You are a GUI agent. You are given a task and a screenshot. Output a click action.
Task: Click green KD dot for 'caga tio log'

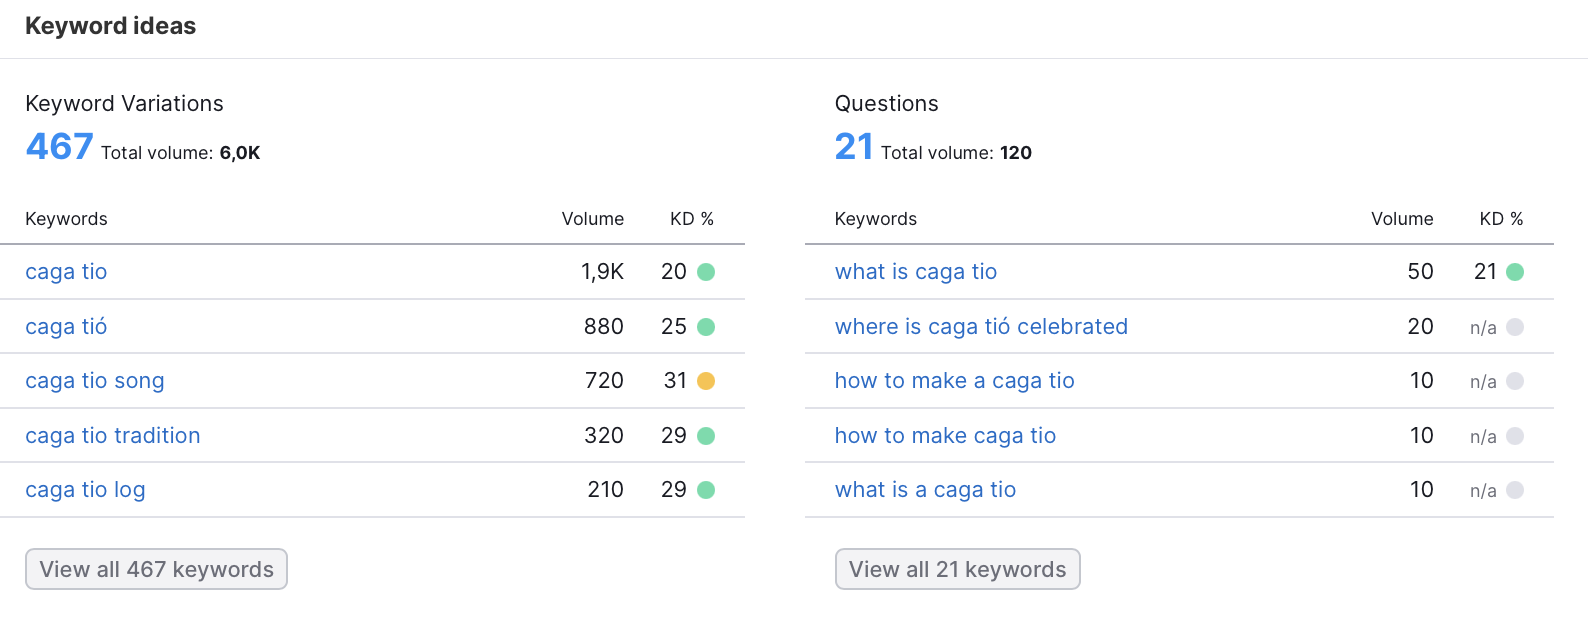click(706, 490)
